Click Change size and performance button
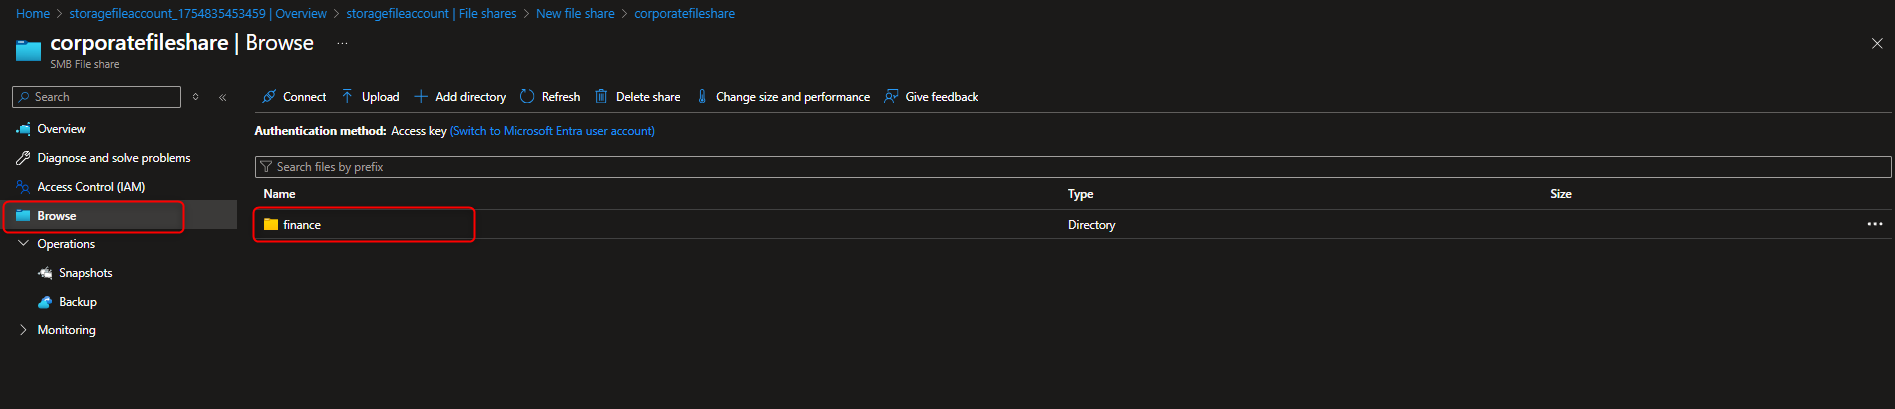The height and width of the screenshot is (409, 1895). tap(783, 97)
